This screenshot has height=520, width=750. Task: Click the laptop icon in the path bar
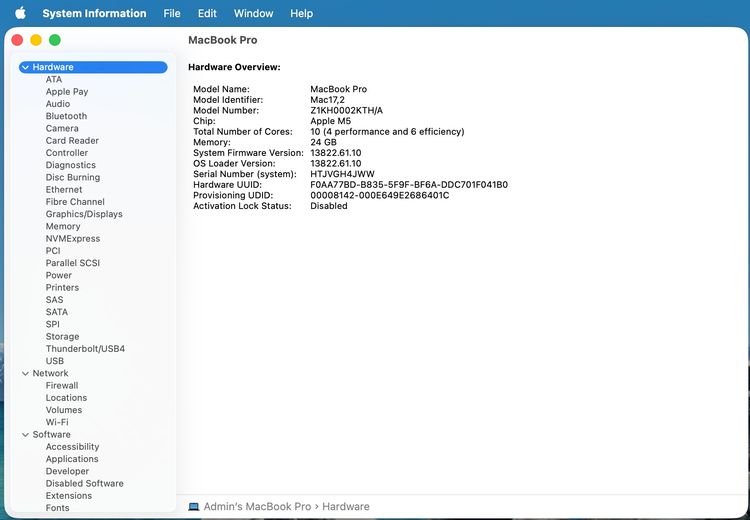click(x=194, y=507)
